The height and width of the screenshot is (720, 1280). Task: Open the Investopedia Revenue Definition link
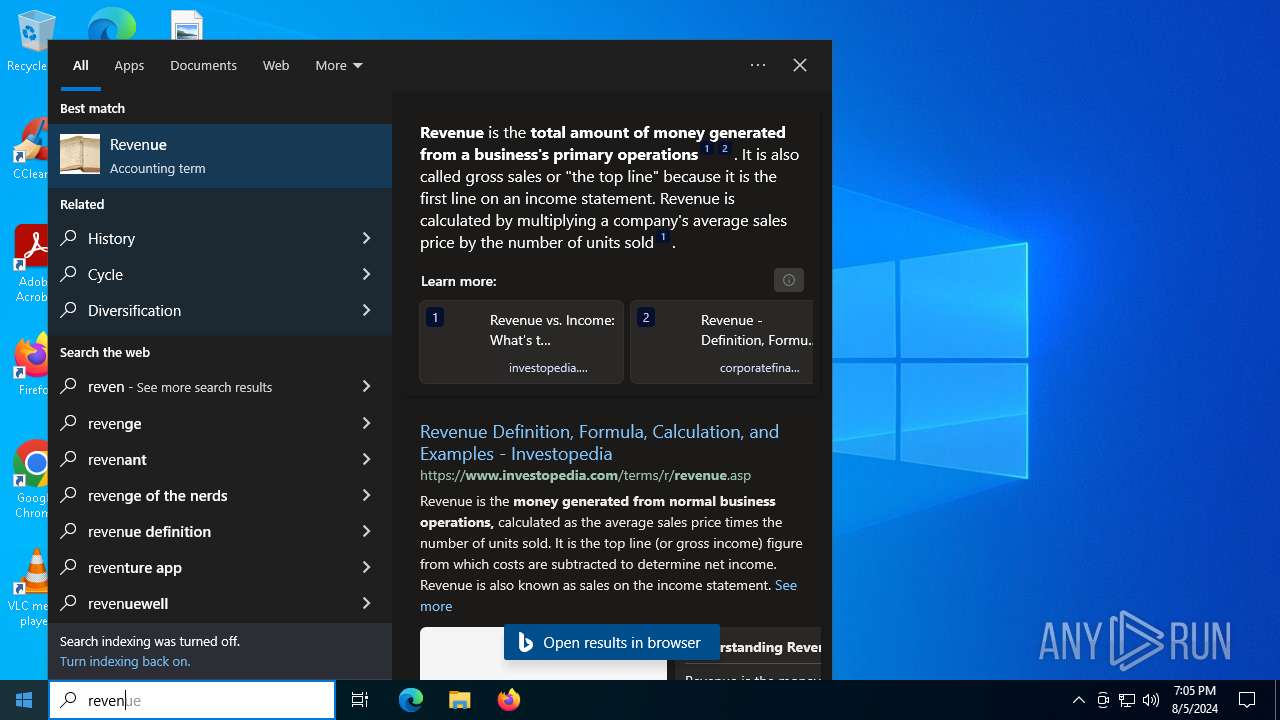point(599,442)
